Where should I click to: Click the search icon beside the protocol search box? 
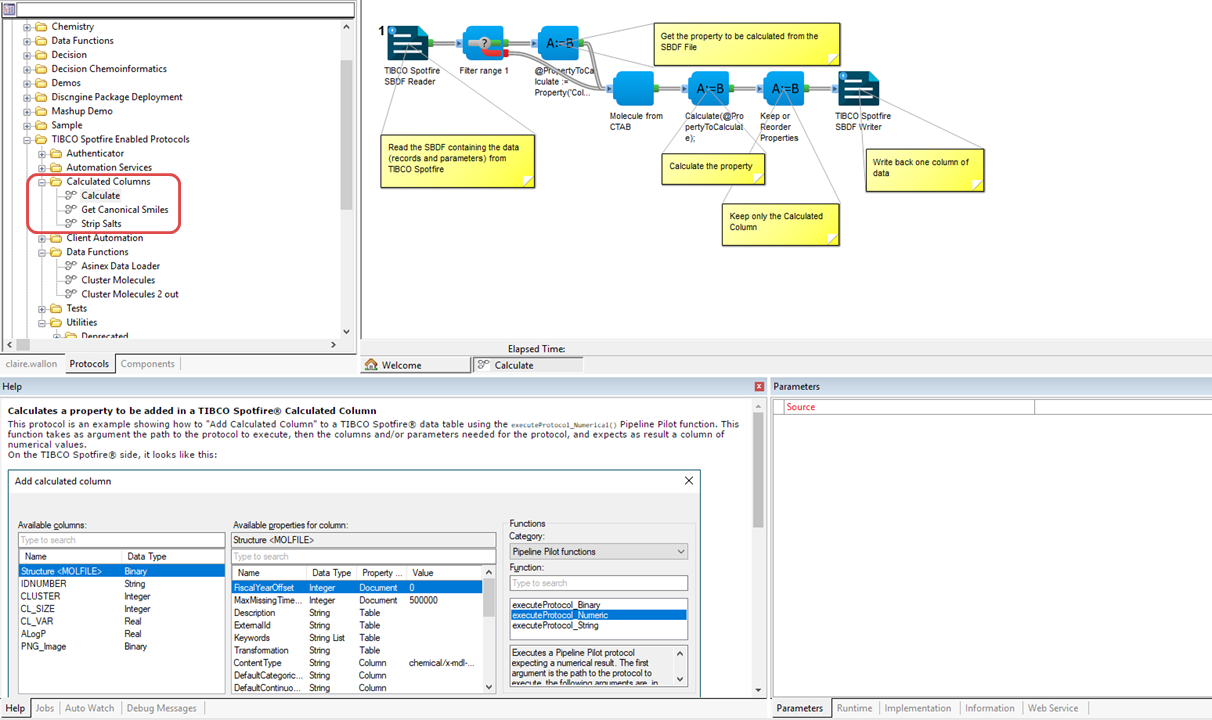[8, 9]
